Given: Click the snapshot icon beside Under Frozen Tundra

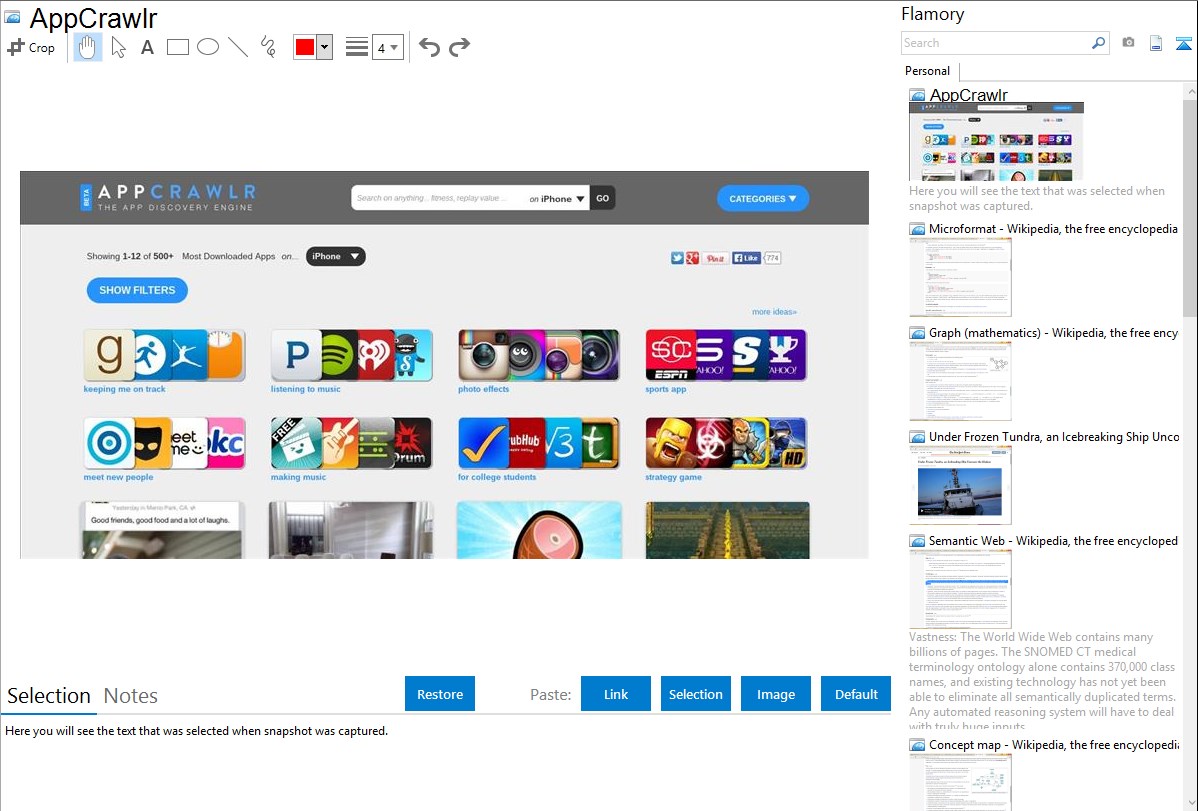Looking at the screenshot, I should [x=917, y=437].
